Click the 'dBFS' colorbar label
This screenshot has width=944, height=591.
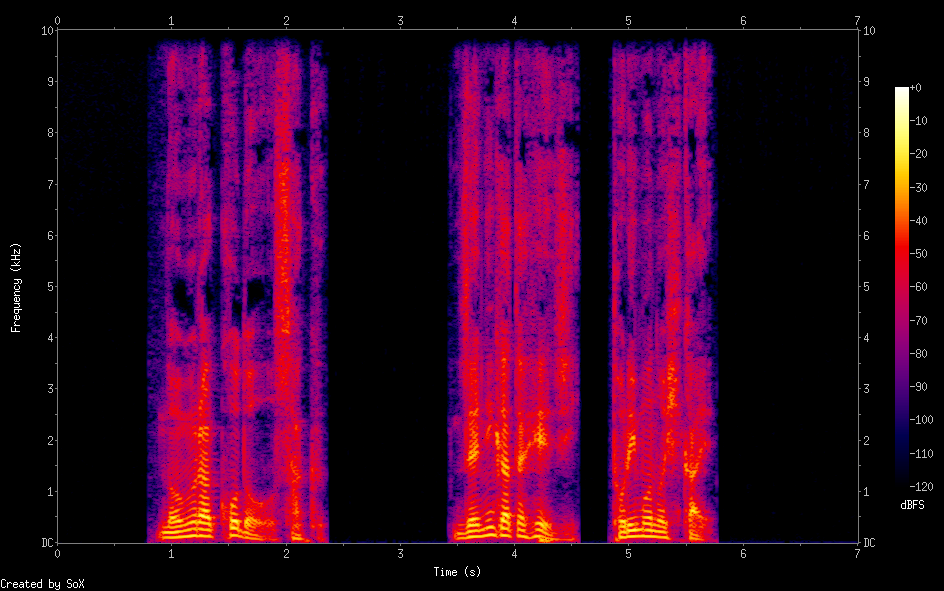click(912, 505)
